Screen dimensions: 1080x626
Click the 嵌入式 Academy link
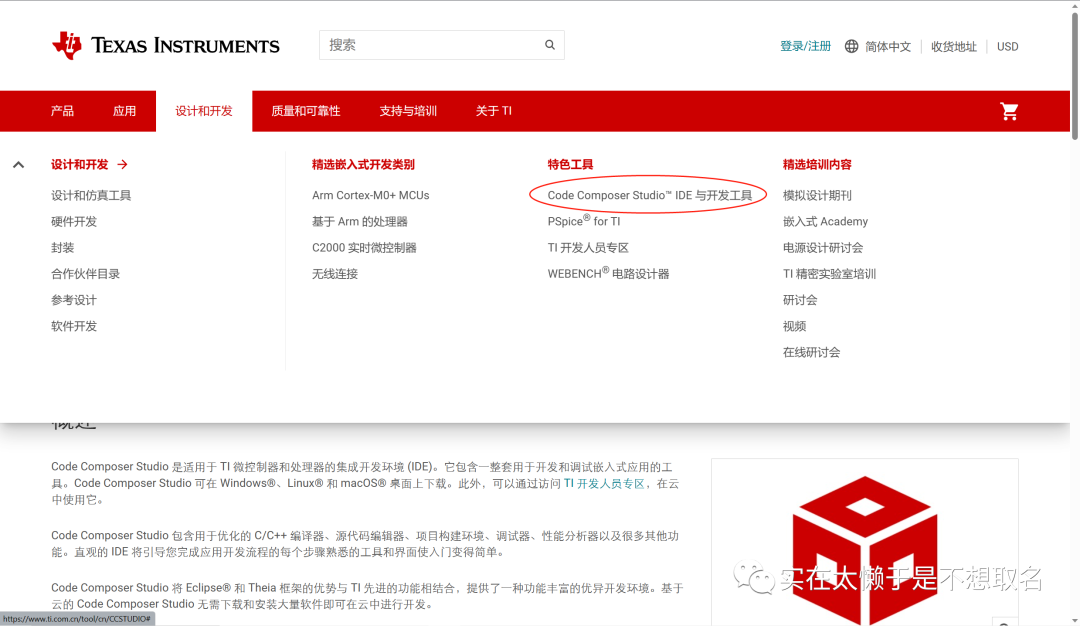tap(825, 222)
